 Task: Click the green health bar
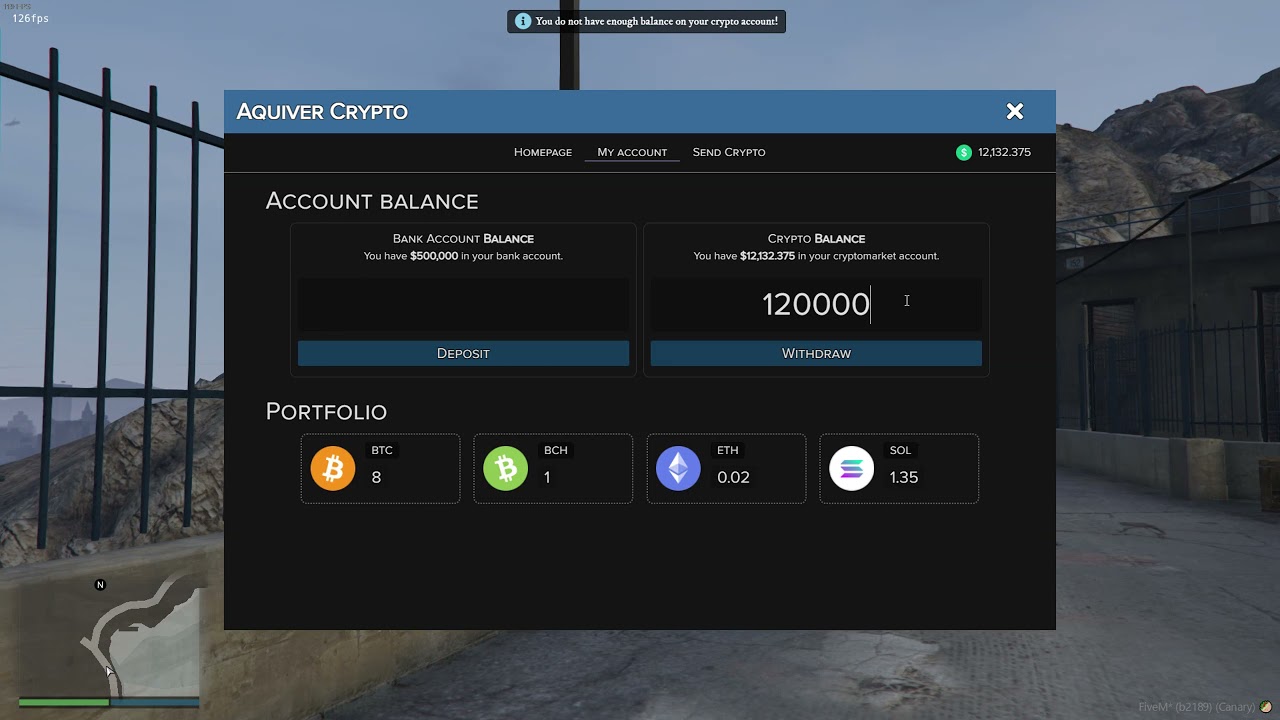[x=64, y=702]
